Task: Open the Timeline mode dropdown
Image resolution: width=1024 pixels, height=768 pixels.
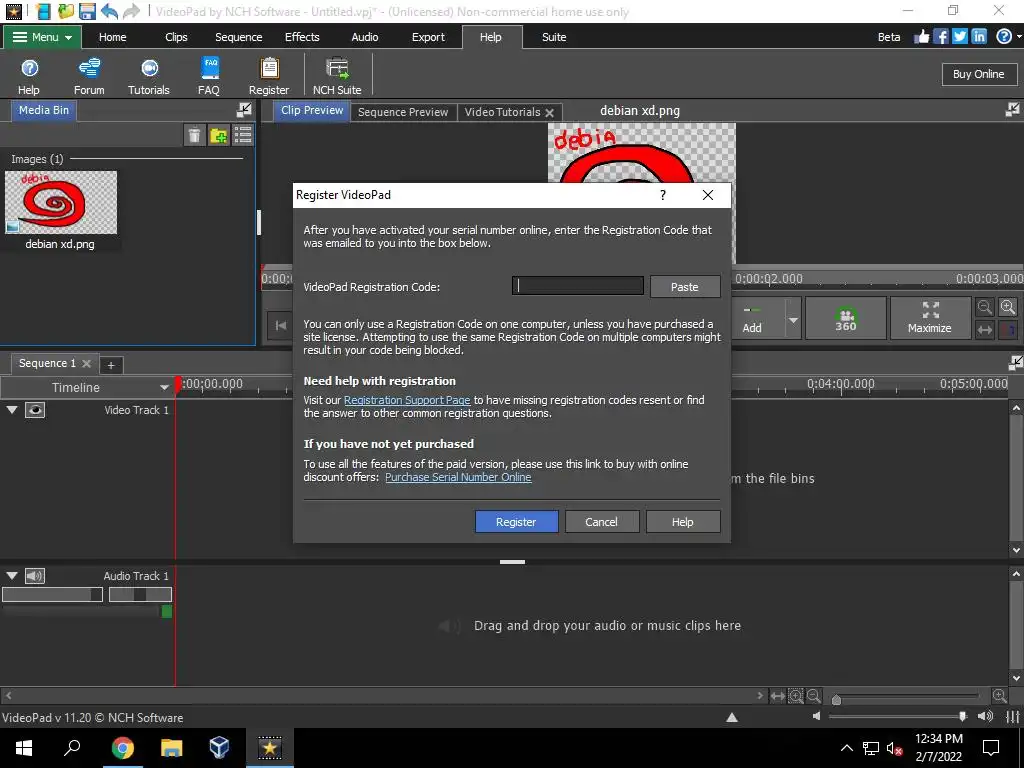Action: point(163,387)
